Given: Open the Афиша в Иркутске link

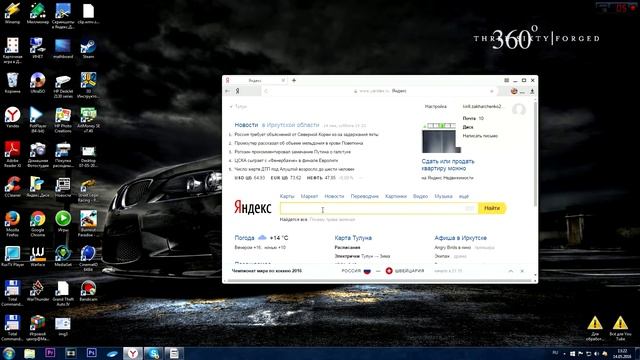Looking at the screenshot, I should coord(460,238).
